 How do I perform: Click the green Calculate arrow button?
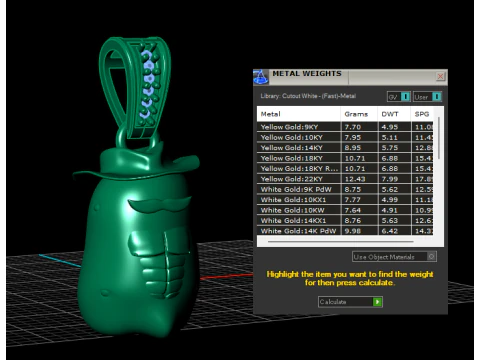click(x=377, y=302)
